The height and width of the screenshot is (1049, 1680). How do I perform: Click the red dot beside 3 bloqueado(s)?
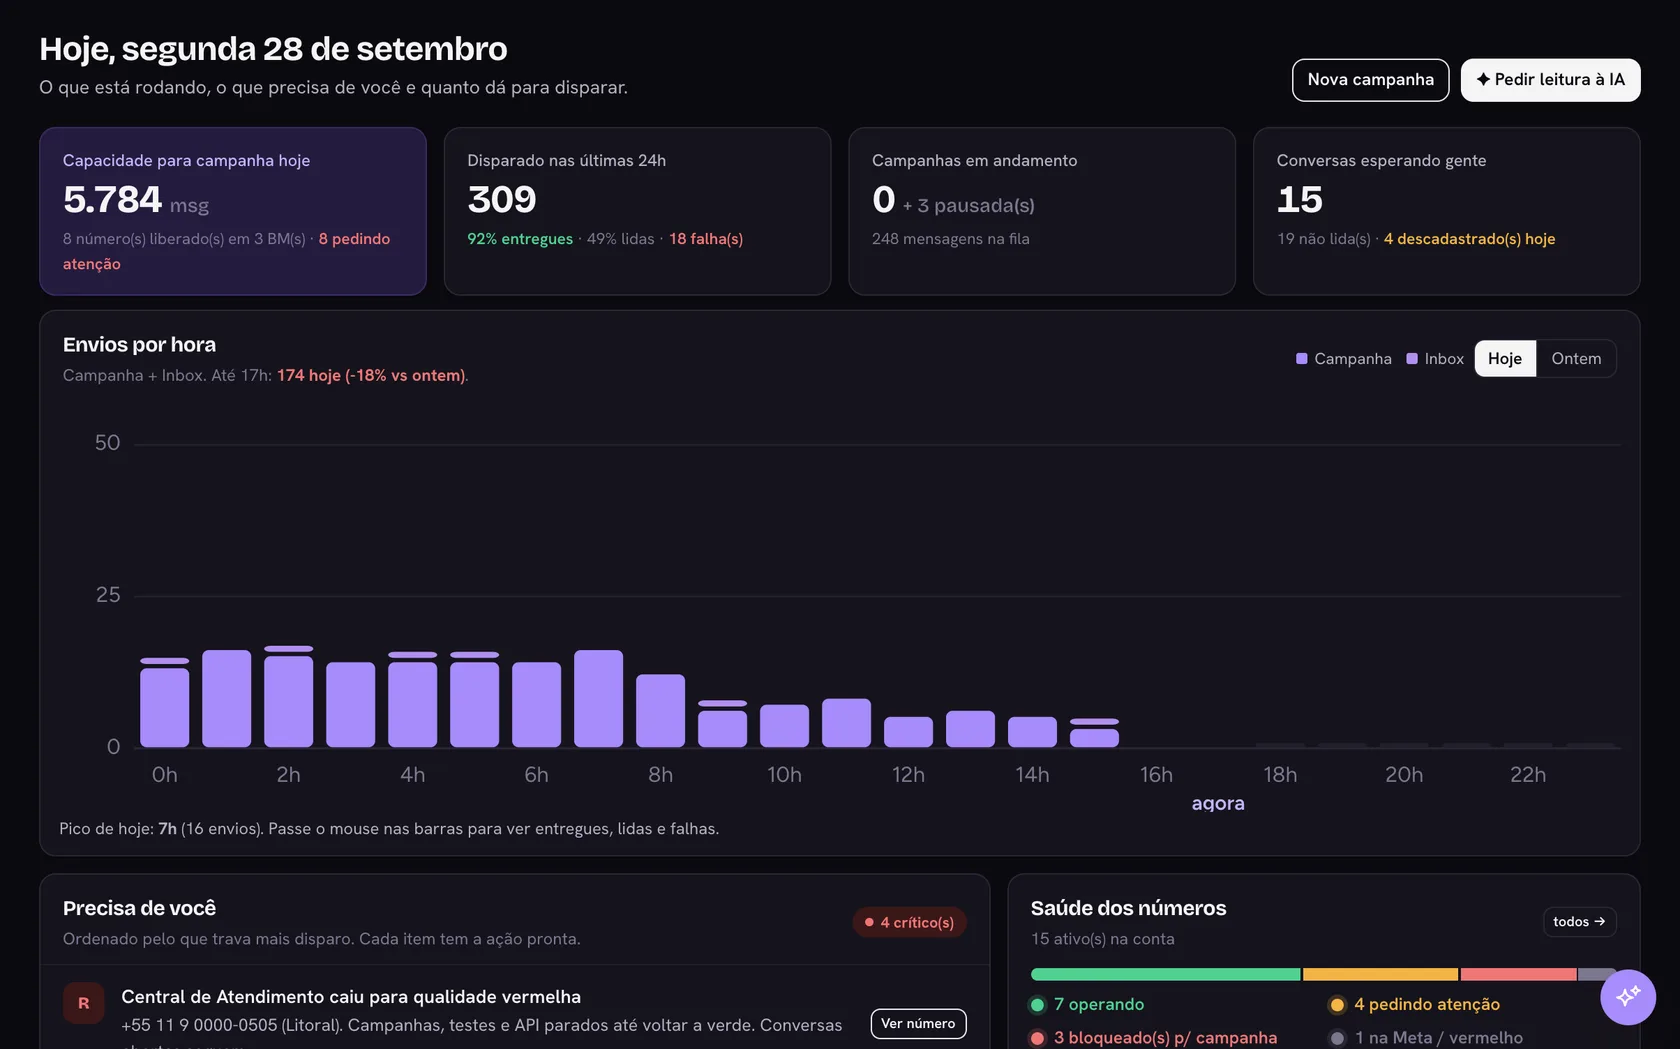click(x=1037, y=1038)
